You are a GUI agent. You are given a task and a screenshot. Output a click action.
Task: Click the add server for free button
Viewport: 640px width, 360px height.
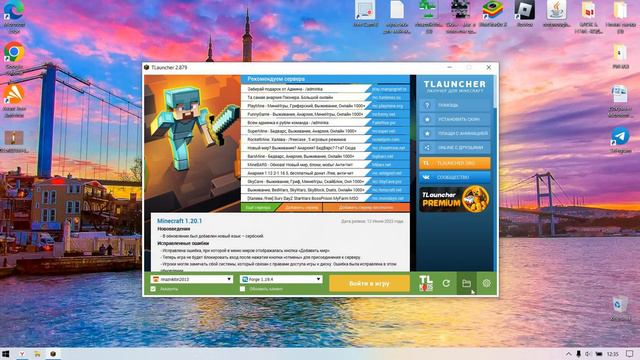coord(366,208)
